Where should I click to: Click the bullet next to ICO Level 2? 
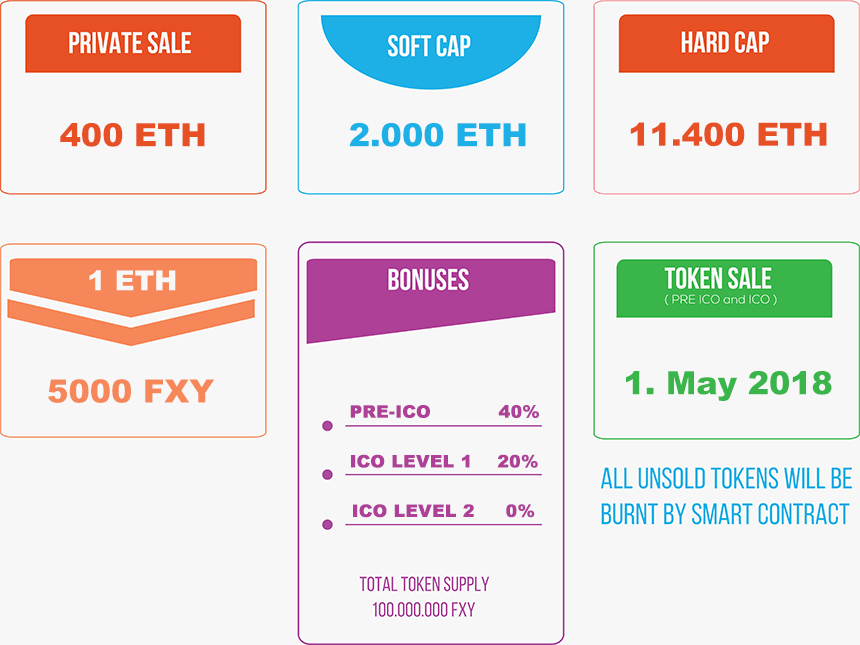(x=327, y=524)
